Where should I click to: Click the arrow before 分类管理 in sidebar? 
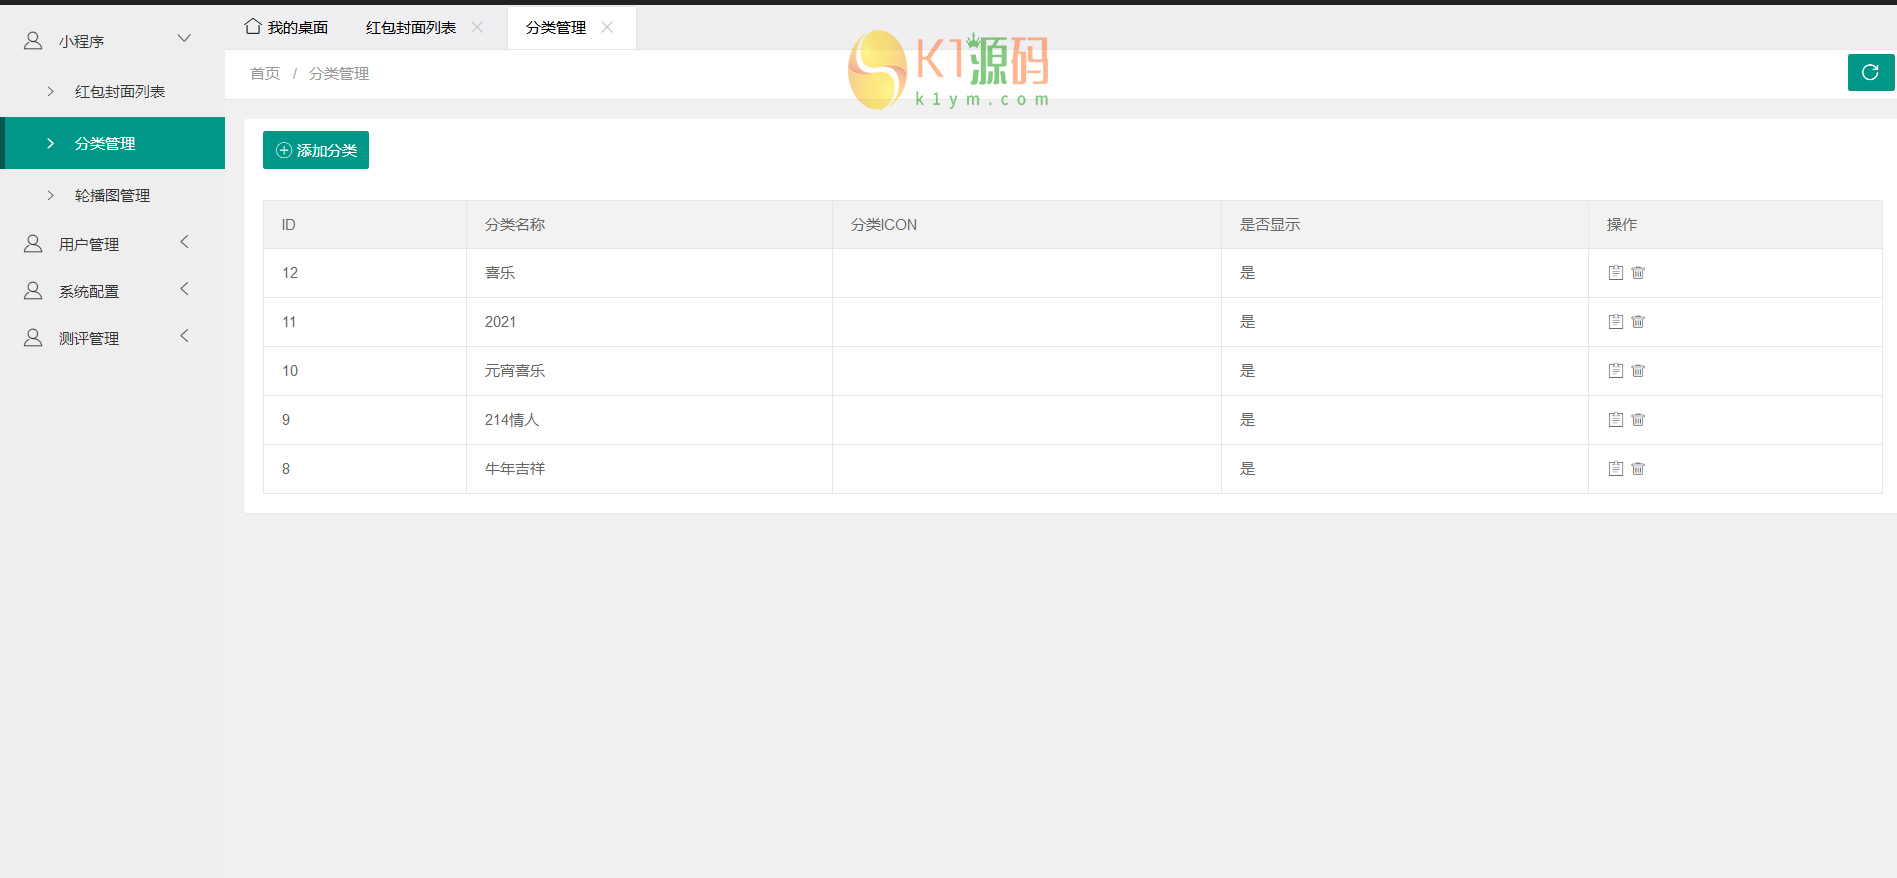[x=50, y=143]
